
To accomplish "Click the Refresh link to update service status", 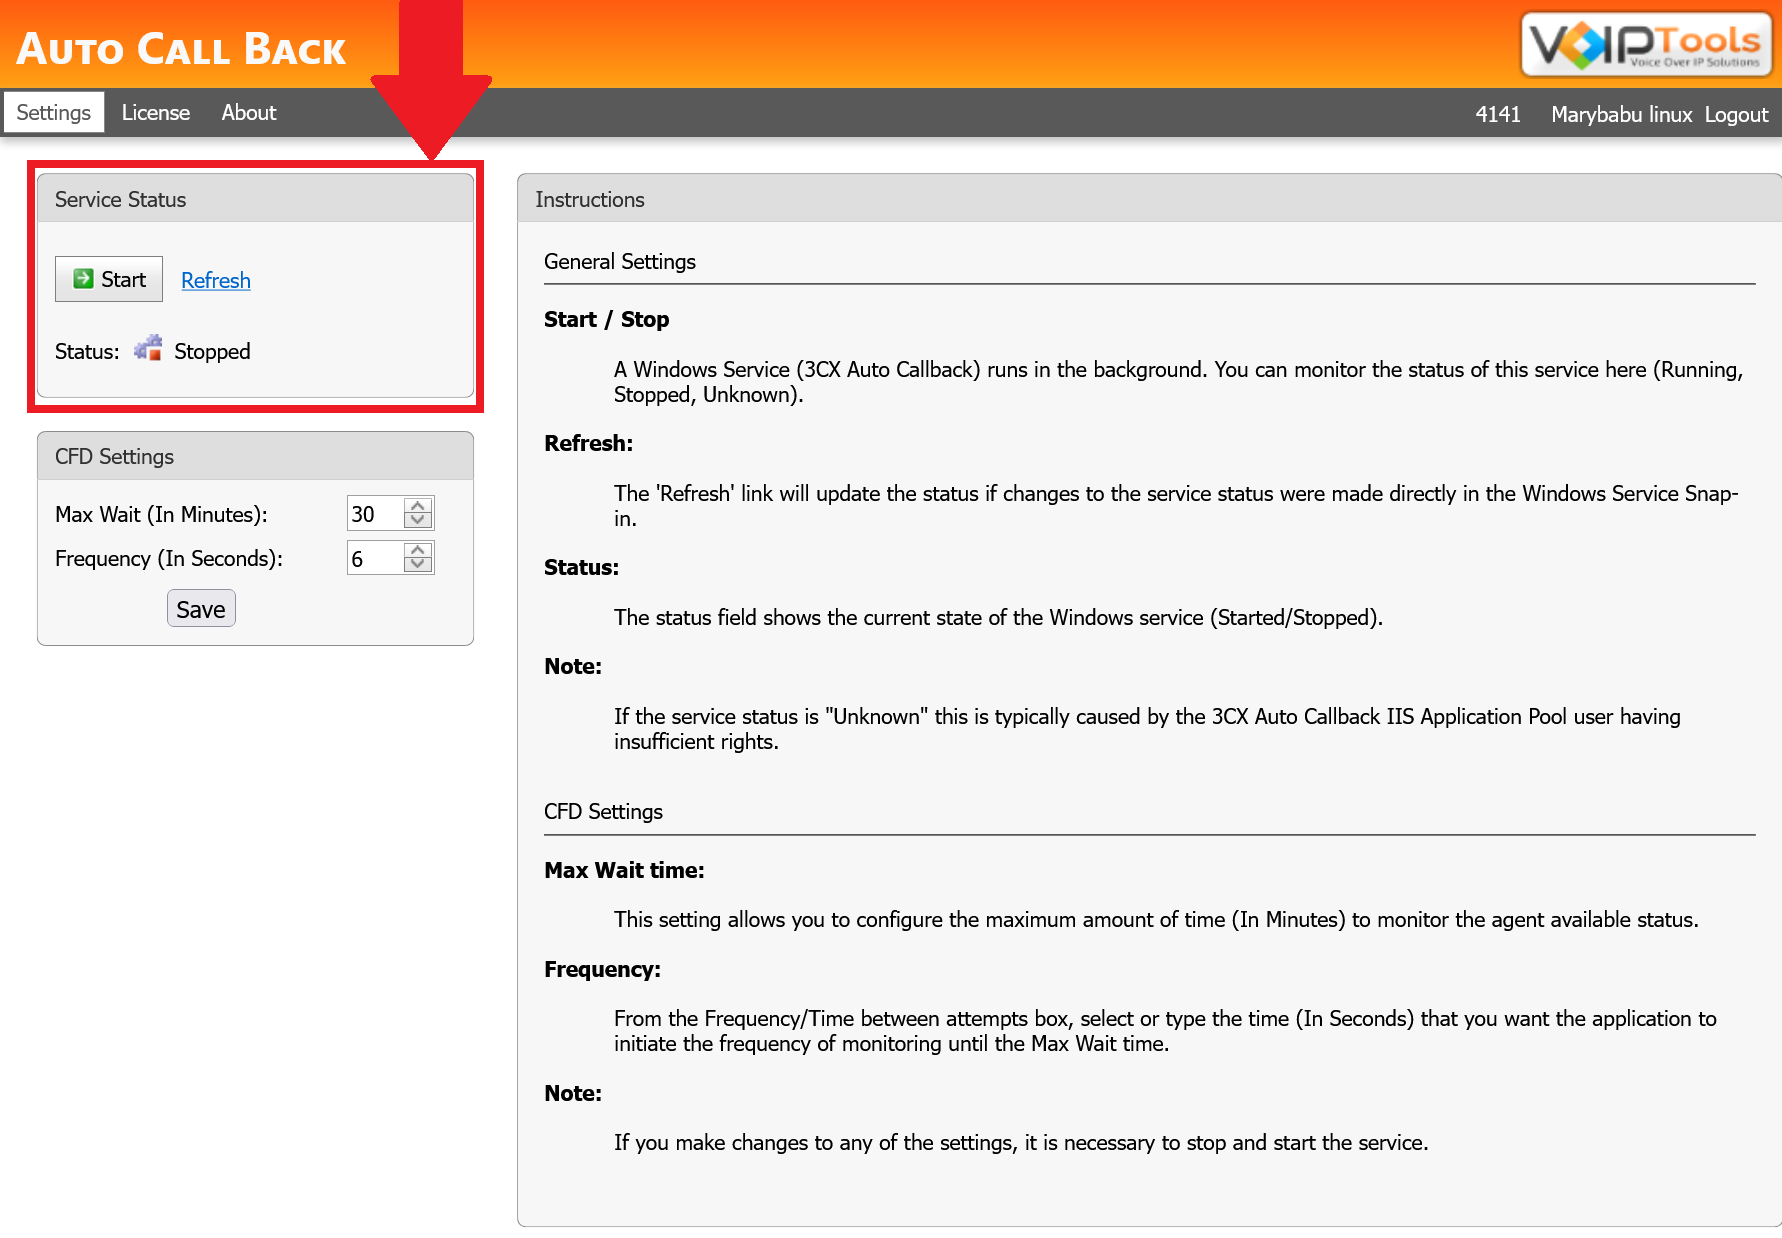I will point(215,280).
